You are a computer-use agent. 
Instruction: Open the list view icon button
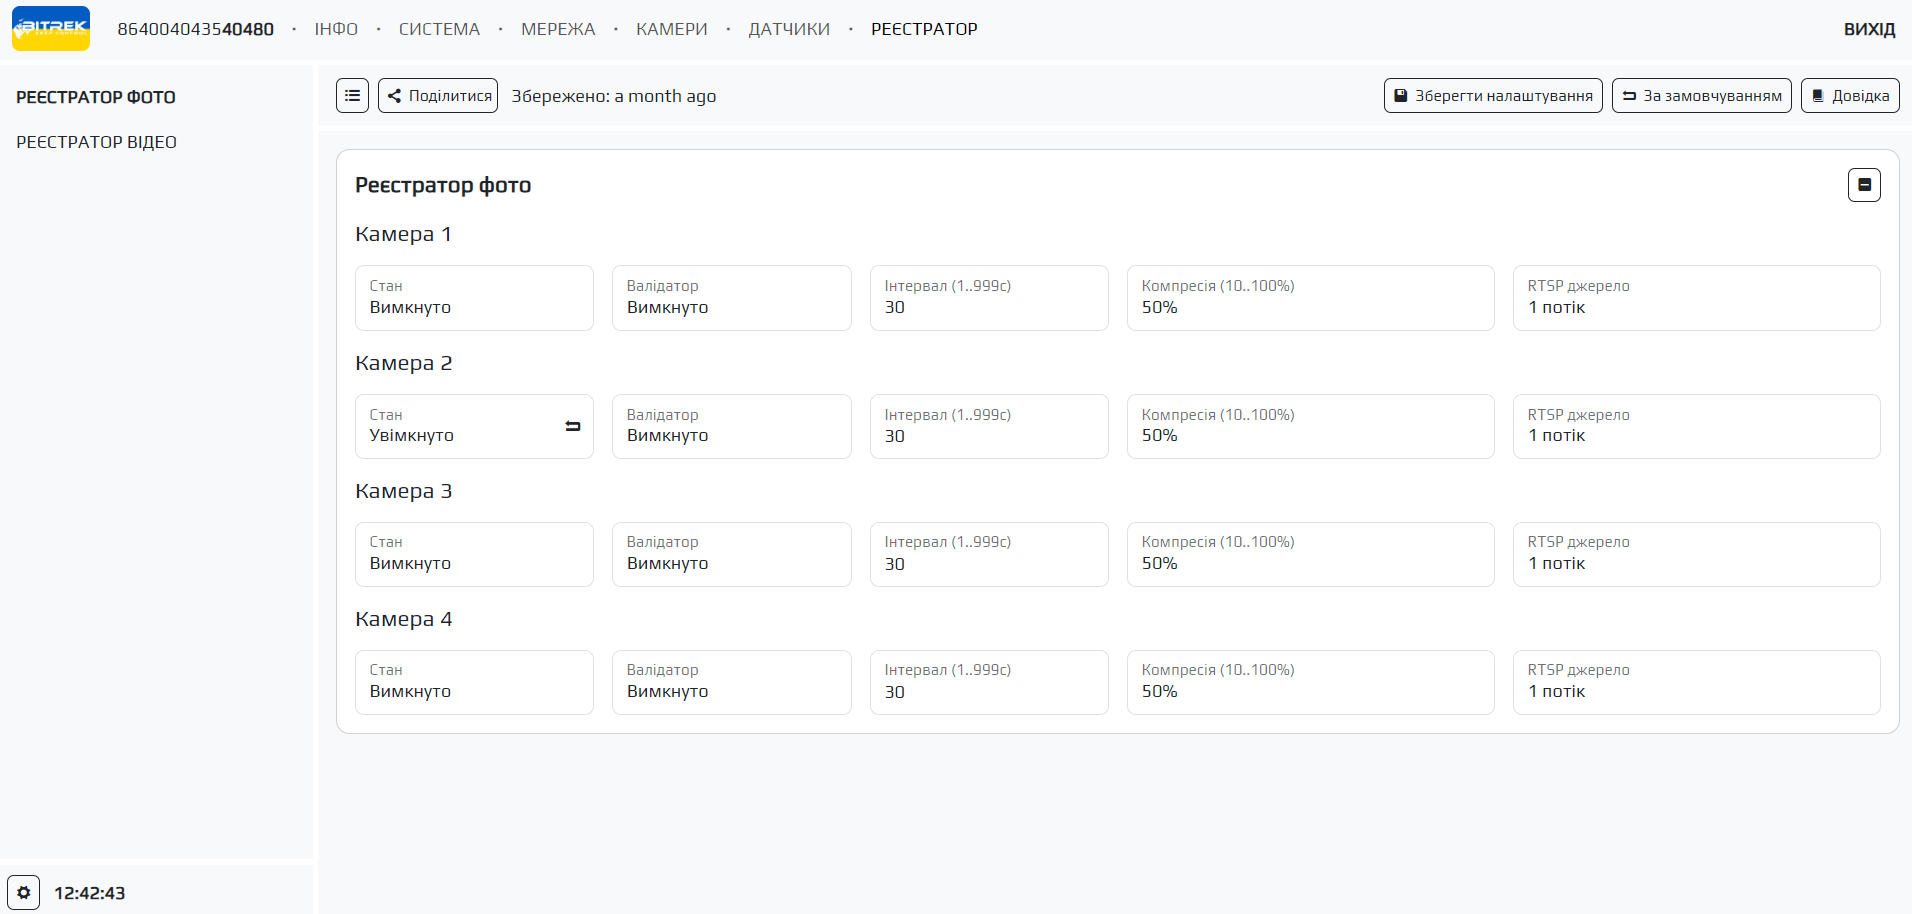pyautogui.click(x=352, y=96)
